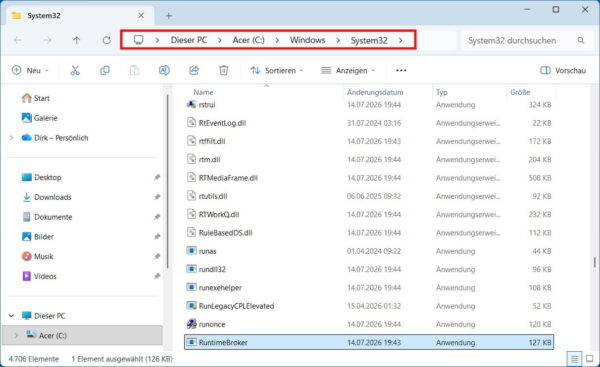The image size is (600, 367).
Task: Expand chevron after System32 in address bar
Action: coord(400,40)
